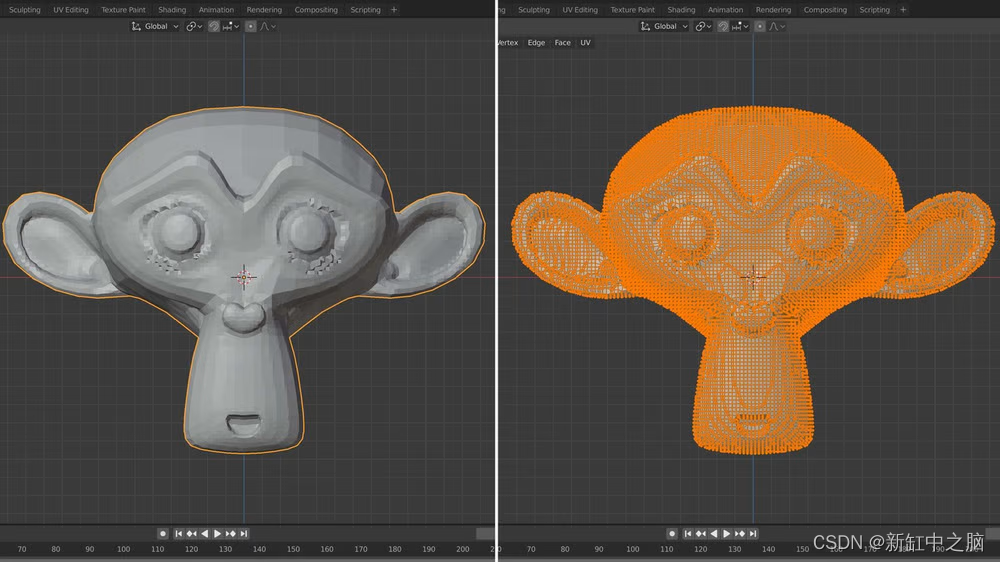Image resolution: width=1000 pixels, height=562 pixels.
Task: Toggle proportional editing in left window
Action: pyautogui.click(x=251, y=26)
